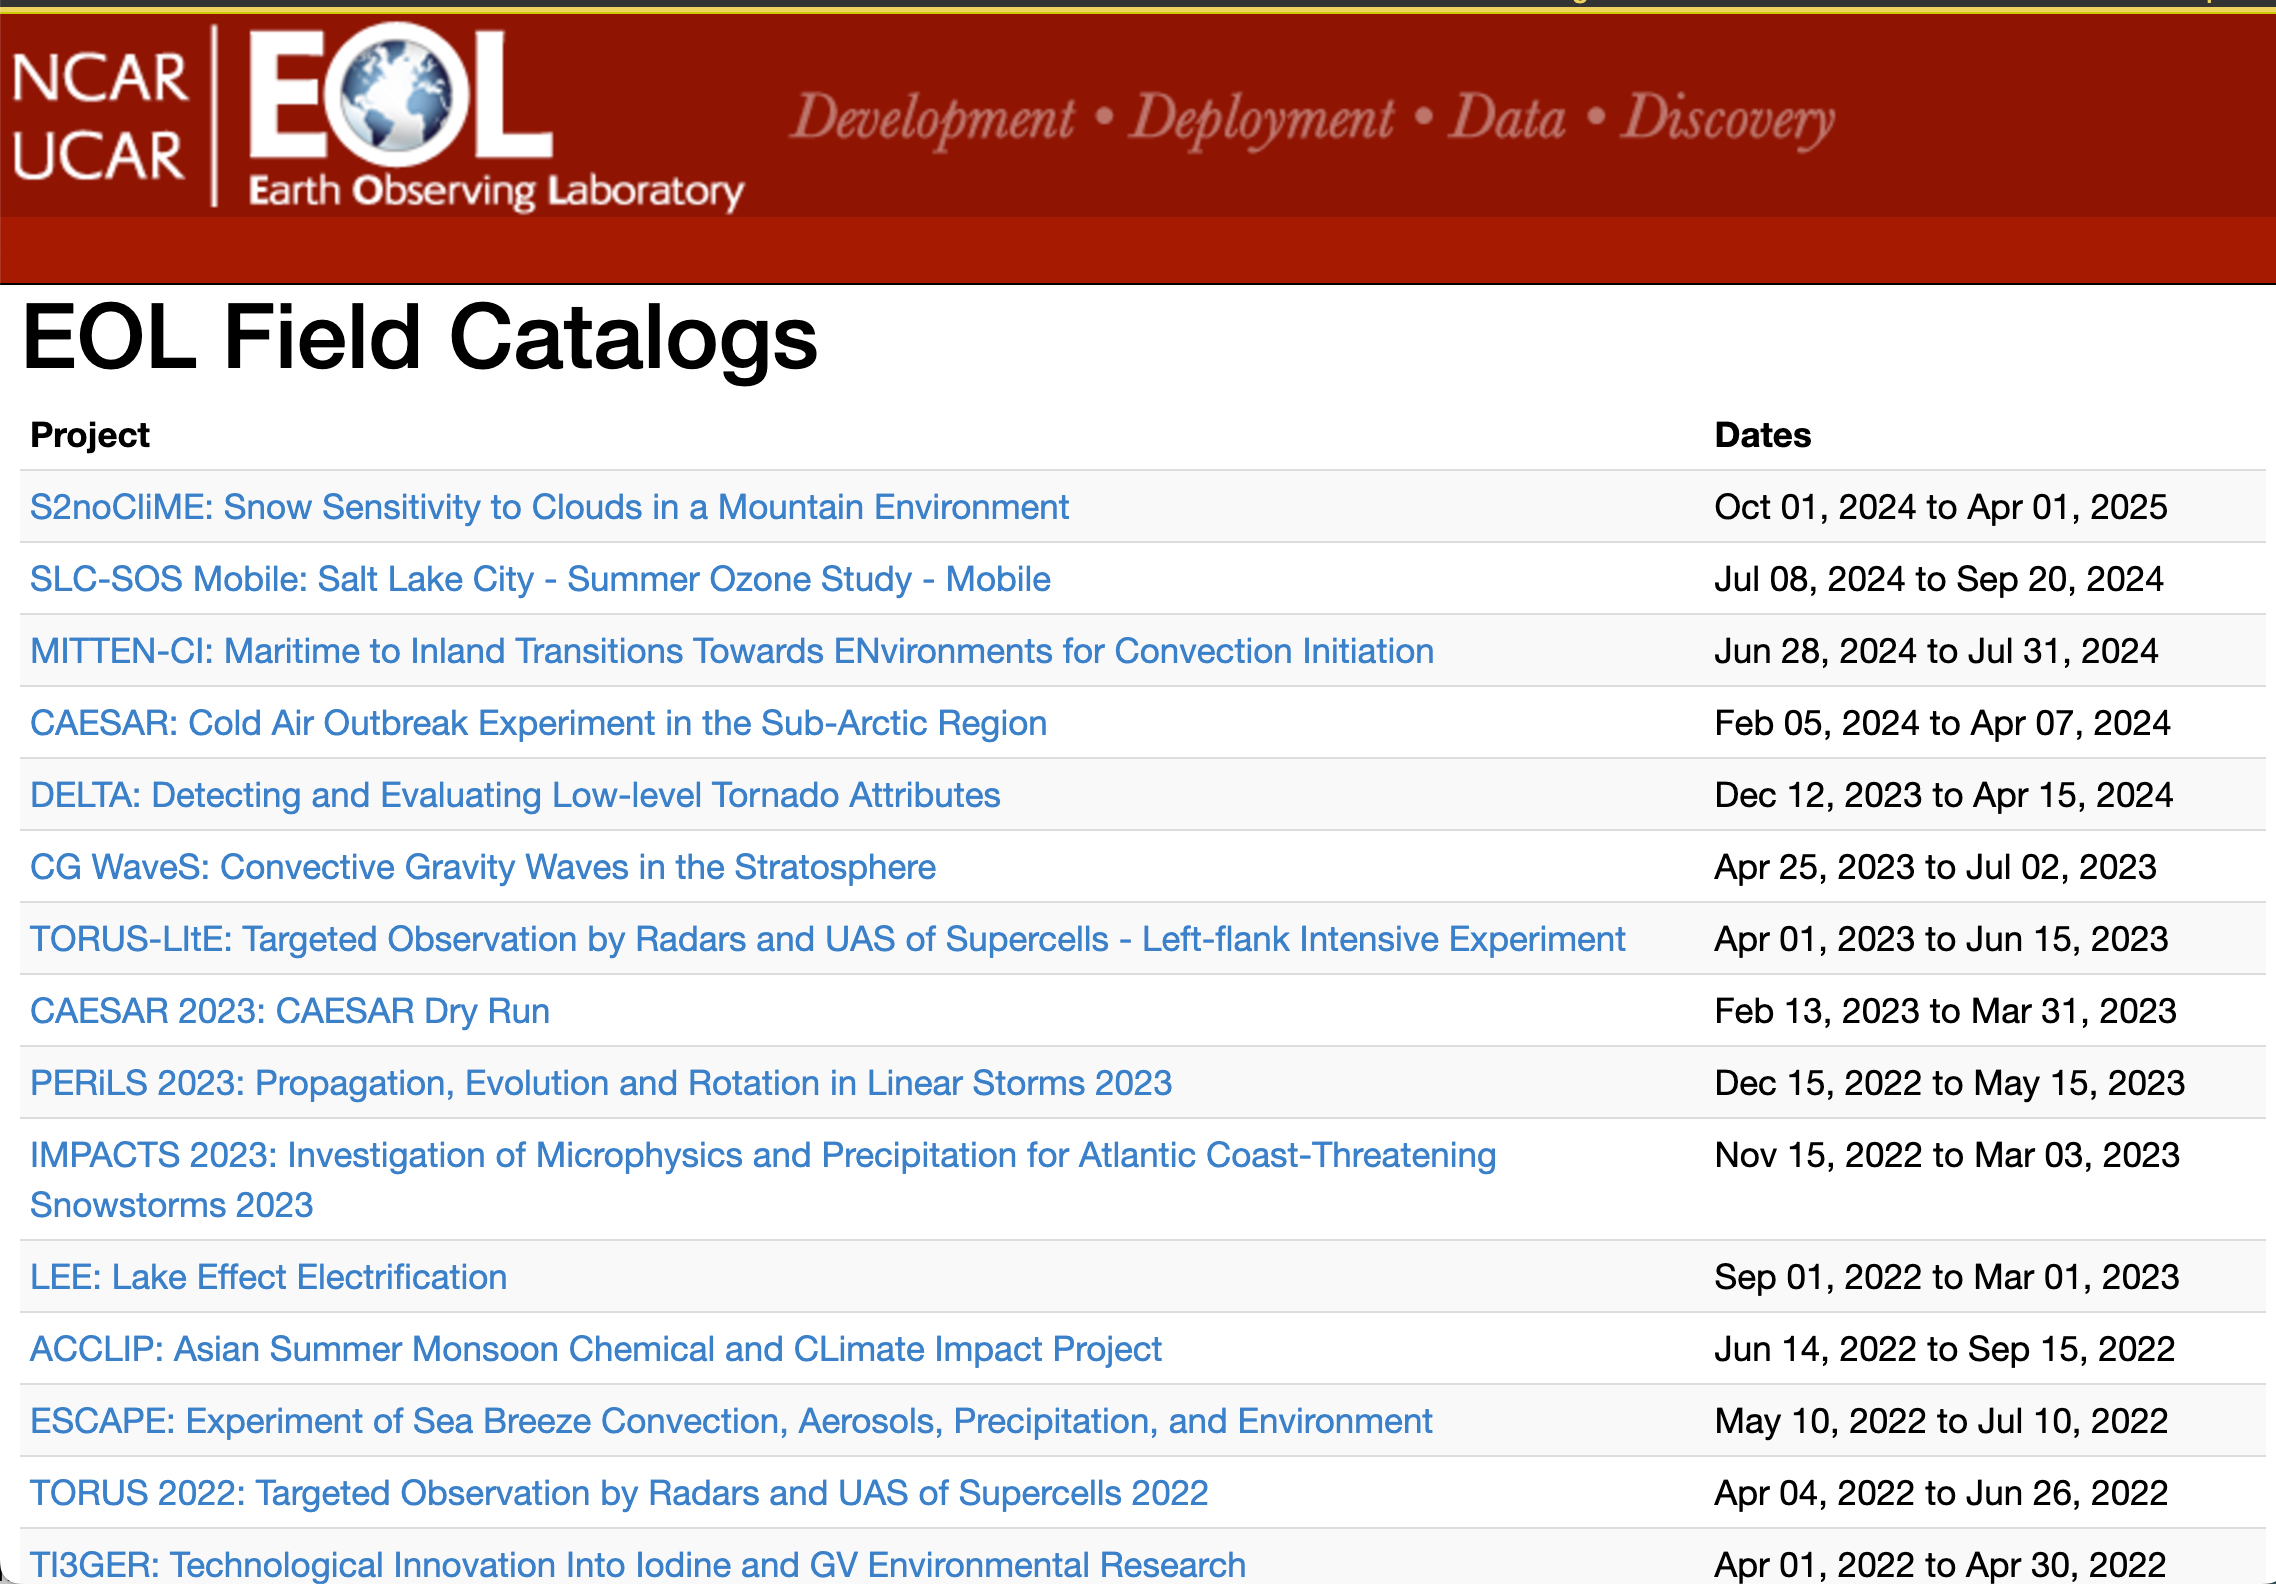Click the NCAR UCAR logo text

point(100,117)
